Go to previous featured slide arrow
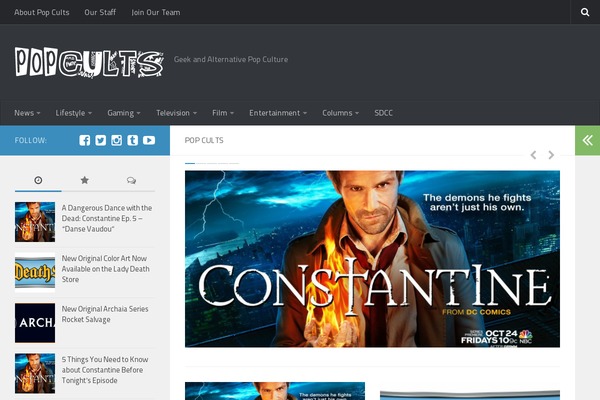Image resolution: width=600 pixels, height=400 pixels. point(533,155)
